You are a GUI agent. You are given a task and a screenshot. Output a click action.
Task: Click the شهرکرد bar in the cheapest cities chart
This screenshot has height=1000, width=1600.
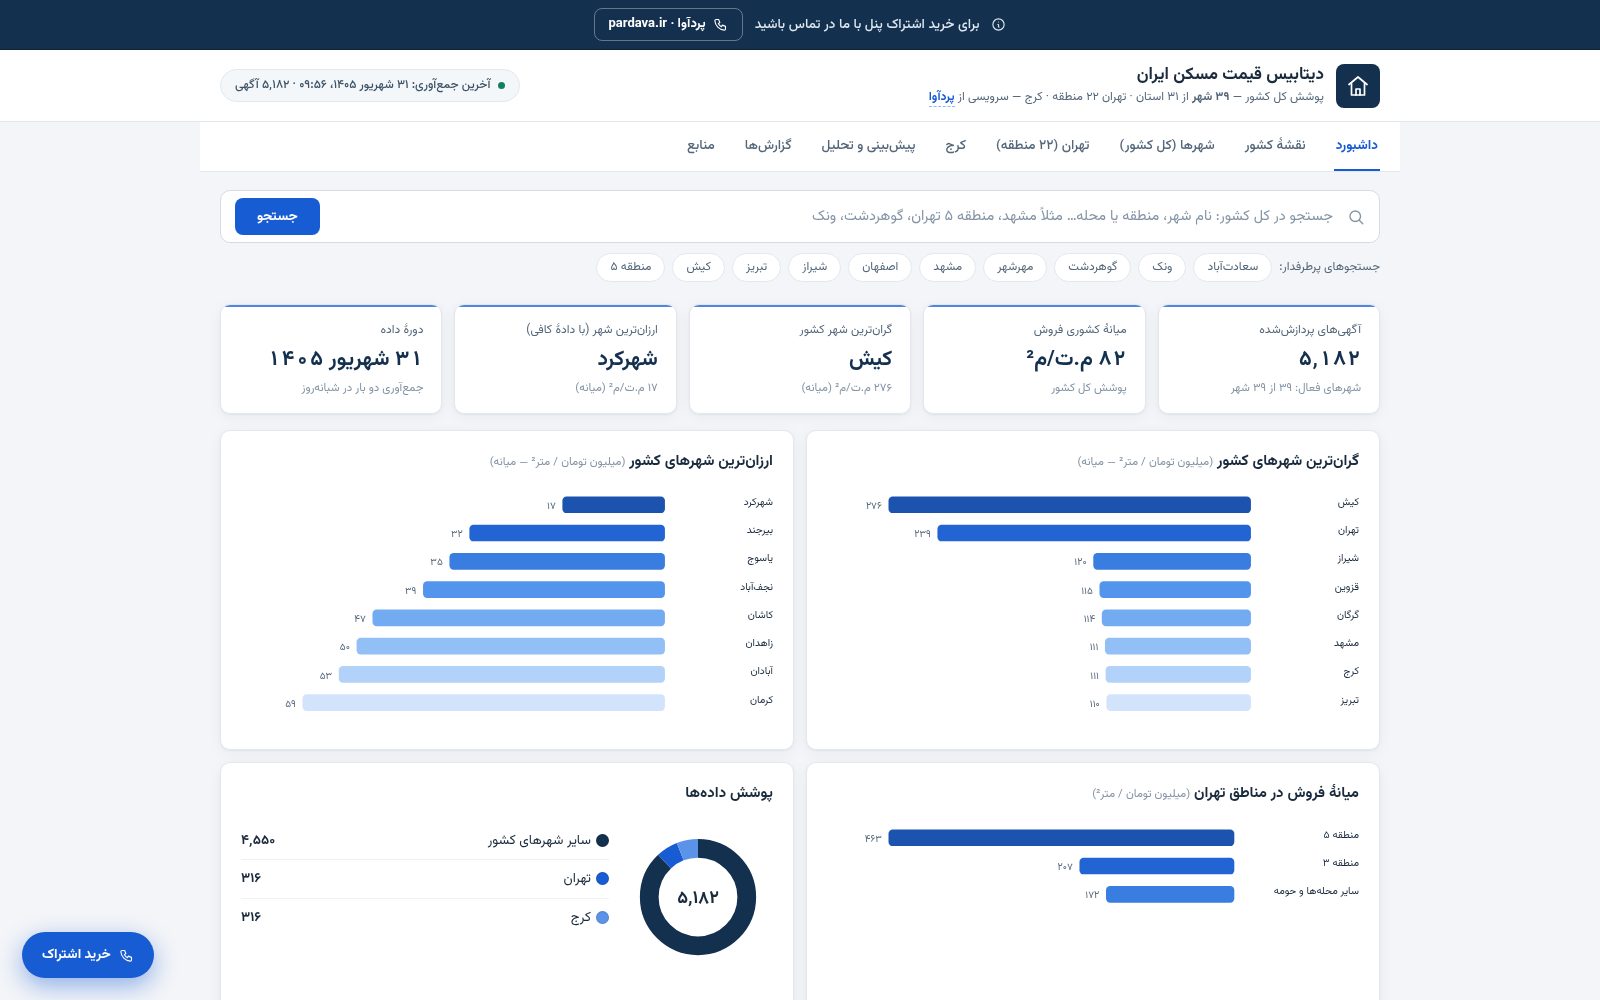click(613, 505)
